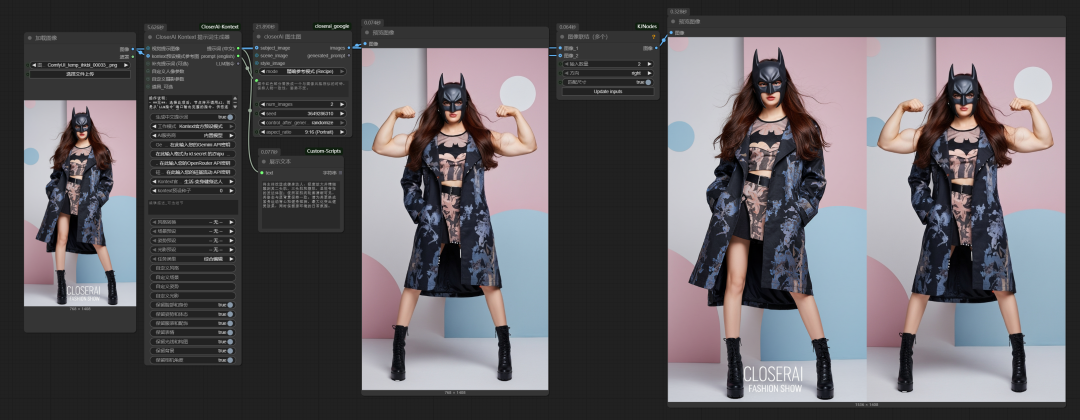Click the 选择文件上传 upload button

point(80,74)
